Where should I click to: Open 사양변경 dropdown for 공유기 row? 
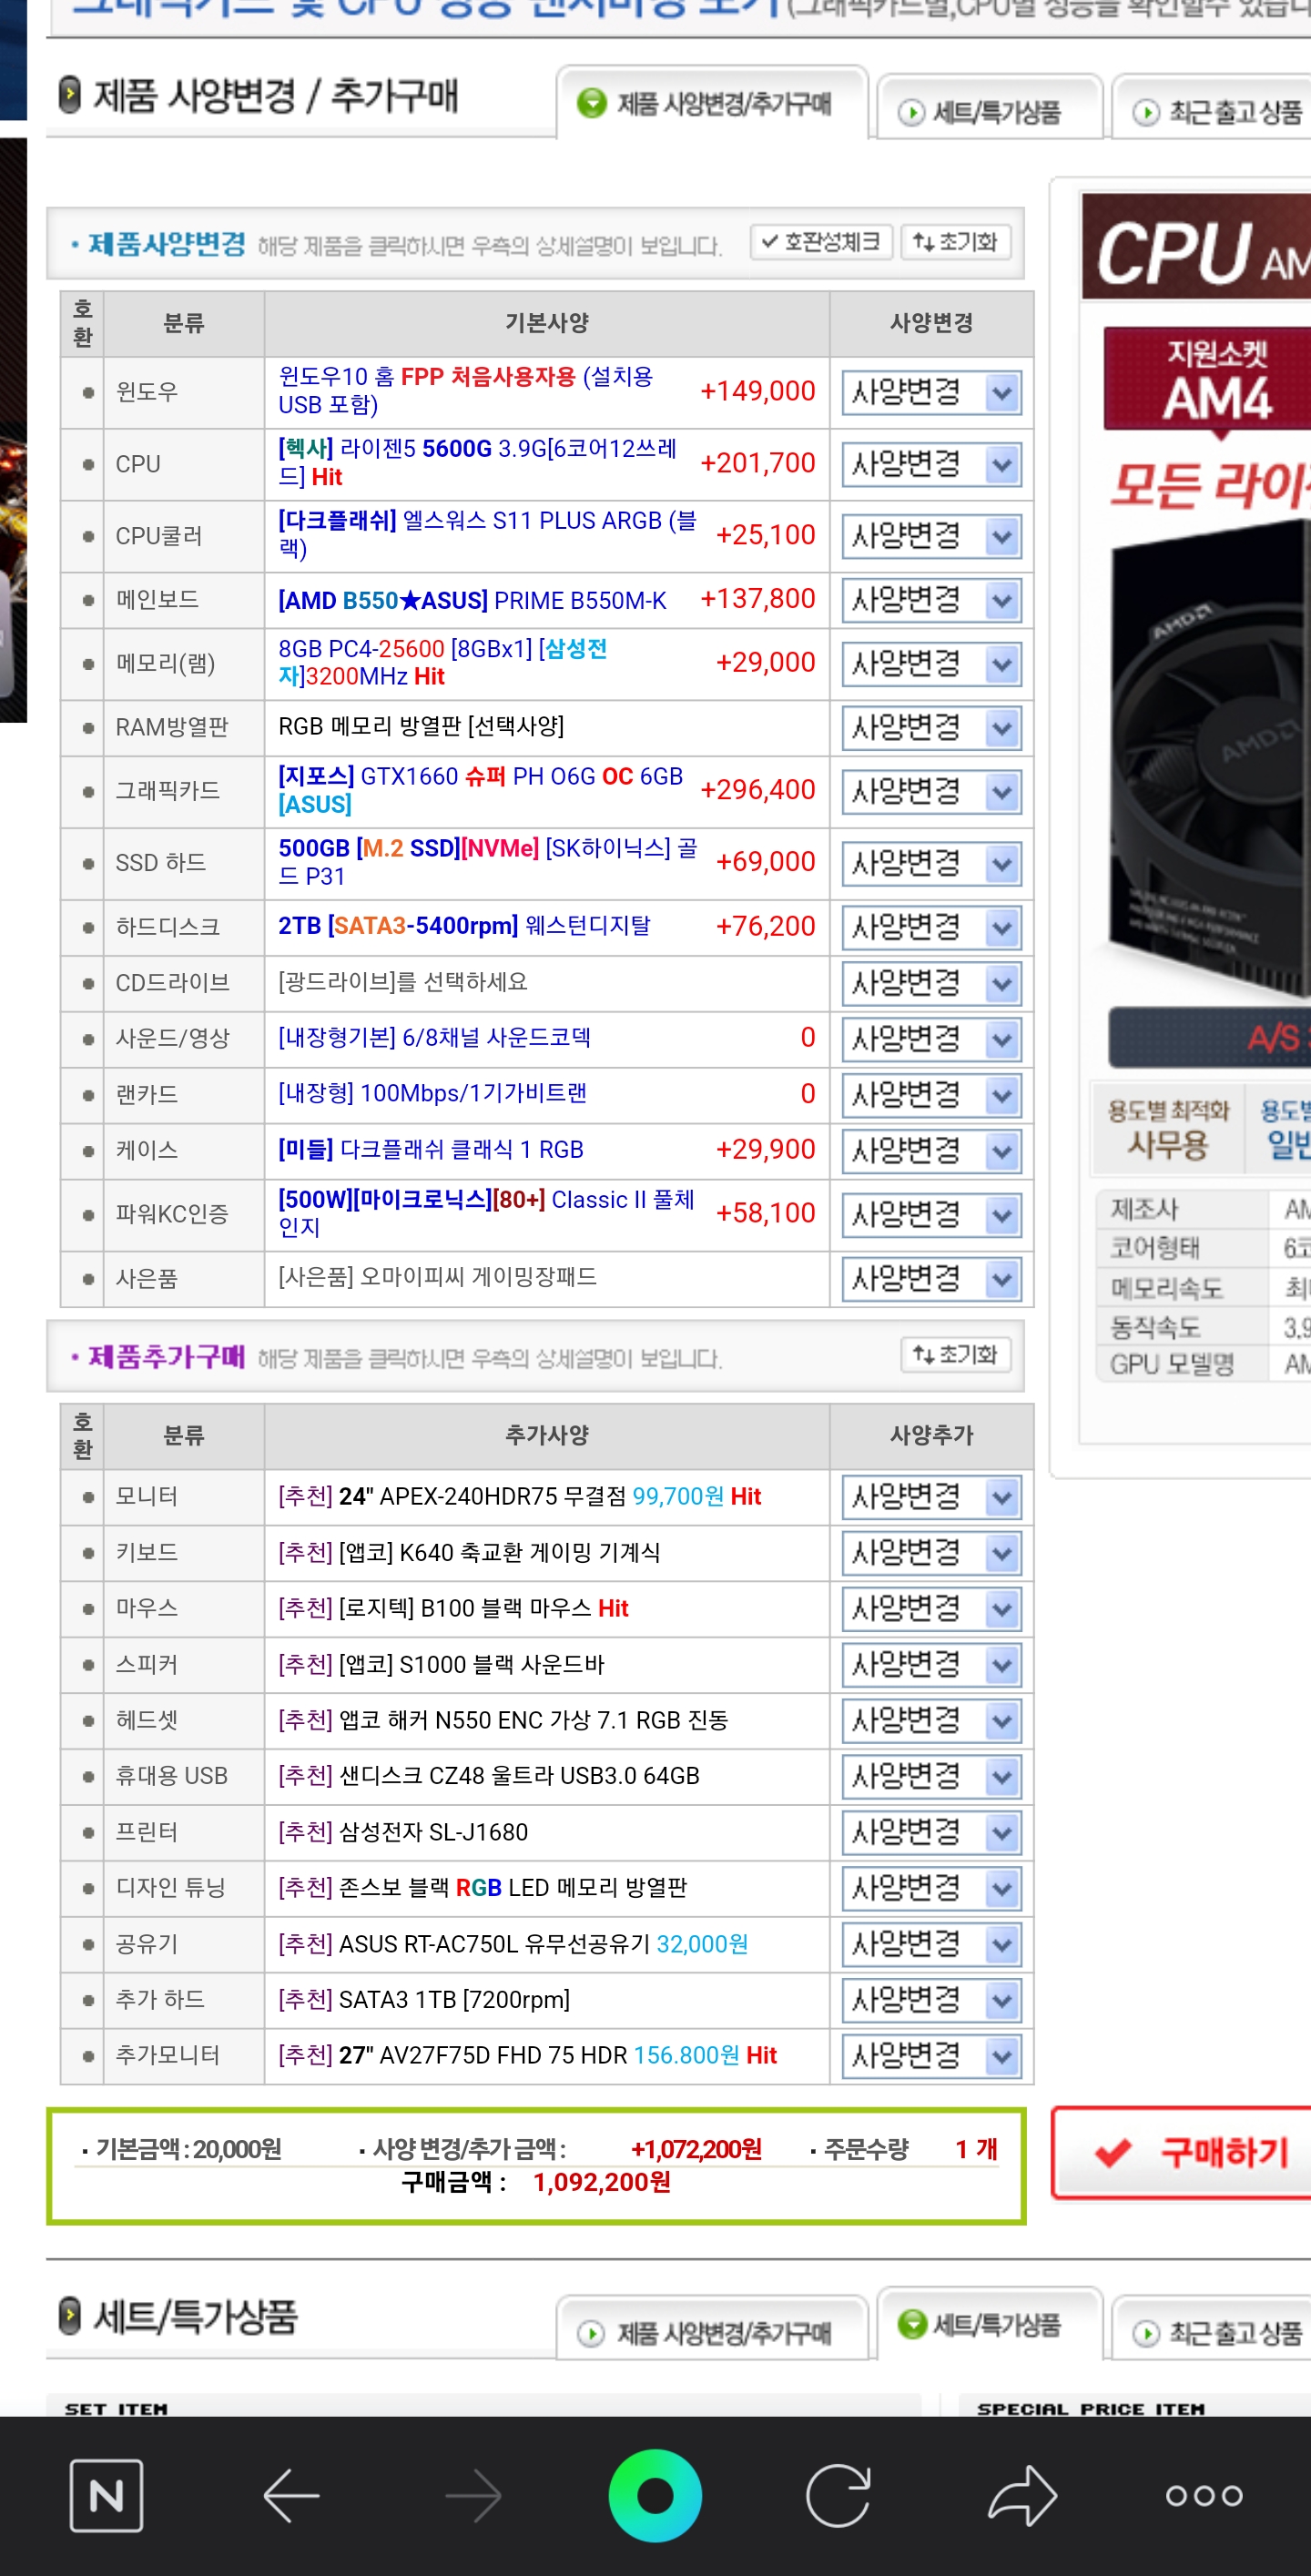[931, 1945]
